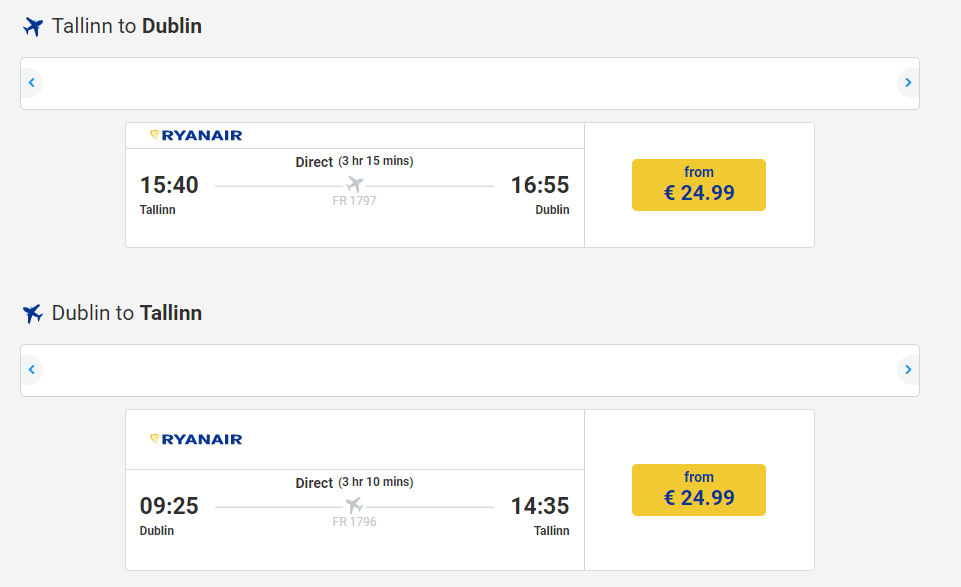Click the FR 1797 flight number
The height and width of the screenshot is (587, 961).
[354, 201]
